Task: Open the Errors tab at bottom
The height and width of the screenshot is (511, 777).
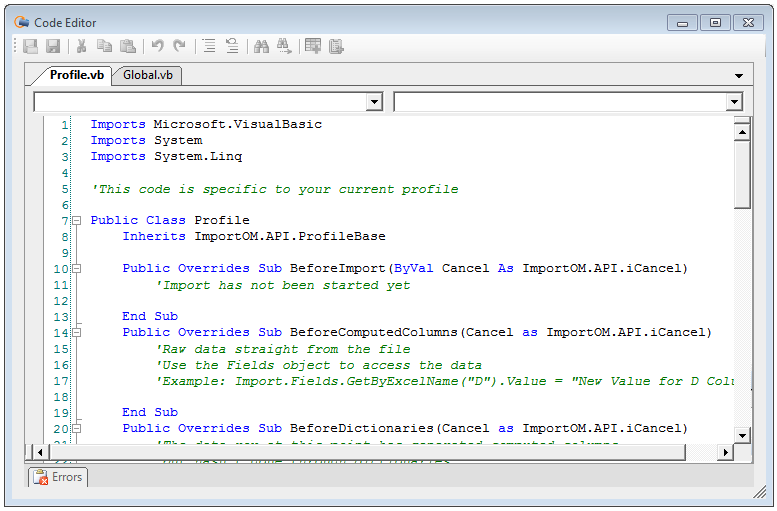Action: tap(58, 477)
